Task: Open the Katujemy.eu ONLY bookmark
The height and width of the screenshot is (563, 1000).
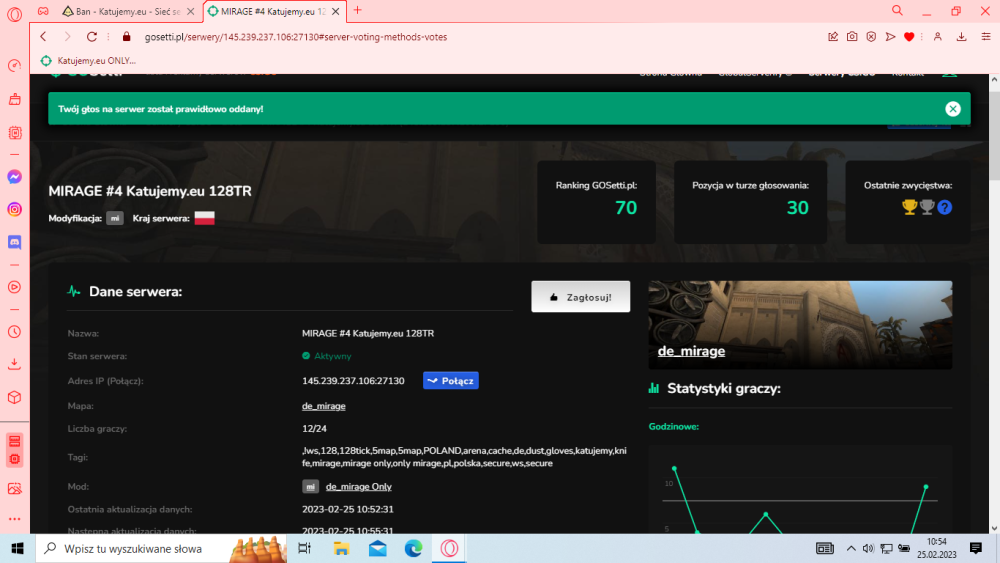Action: [89, 61]
